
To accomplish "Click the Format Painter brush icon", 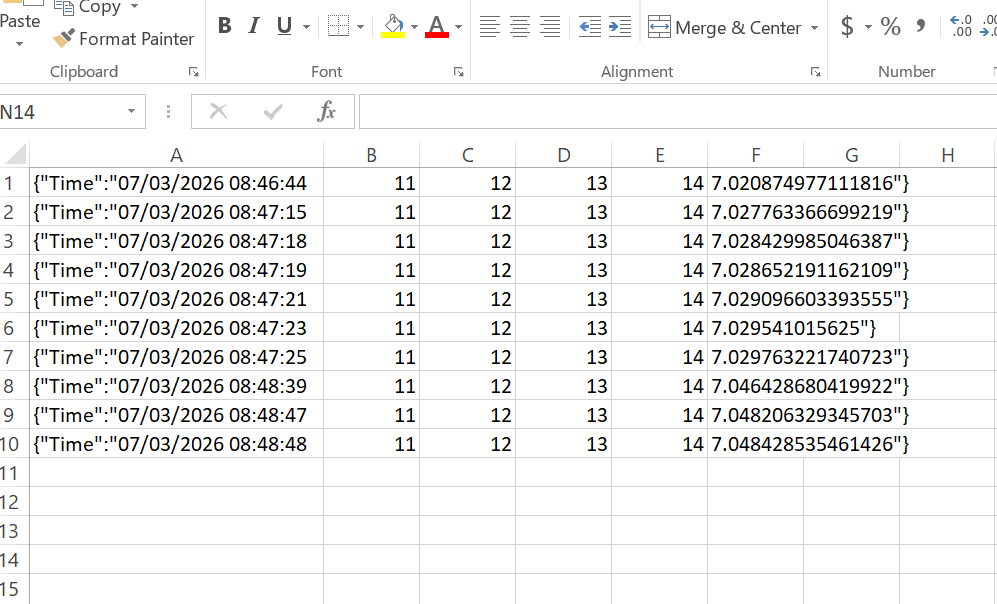I will click(x=64, y=39).
